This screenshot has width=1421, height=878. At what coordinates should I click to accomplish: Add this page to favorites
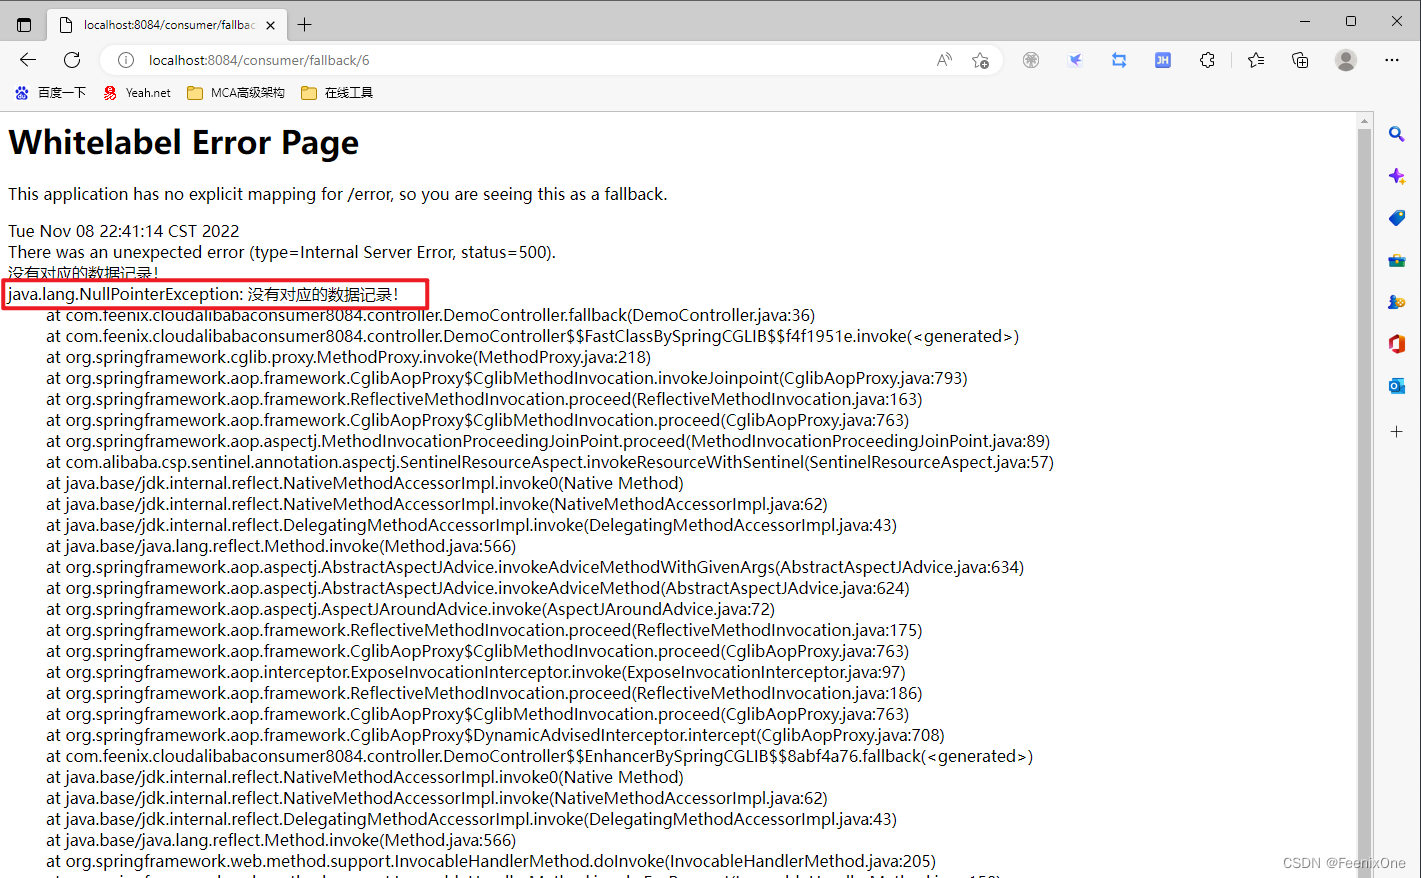click(x=980, y=60)
